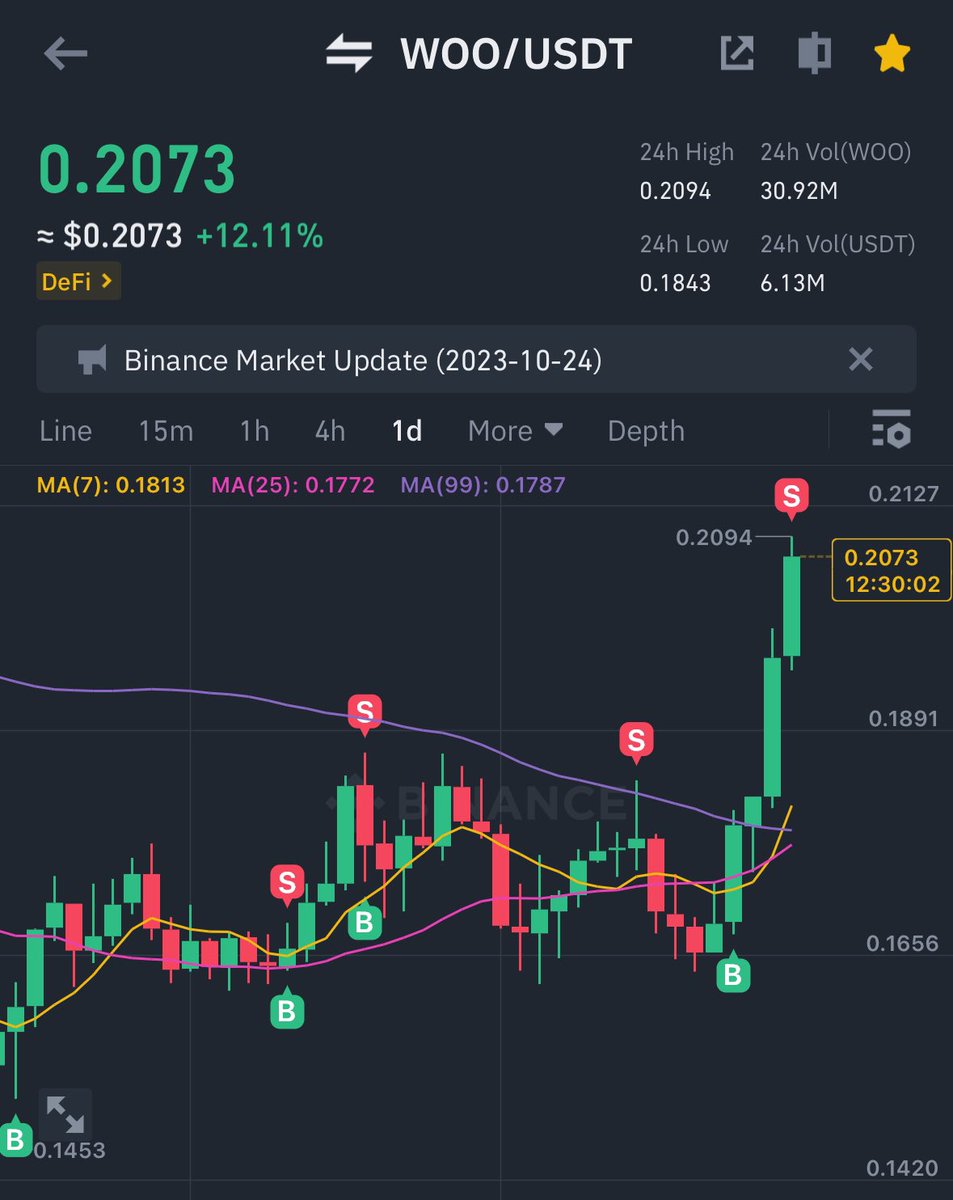Screen dimensions: 953x1200
Task: Select the 1h interval
Action: [255, 431]
